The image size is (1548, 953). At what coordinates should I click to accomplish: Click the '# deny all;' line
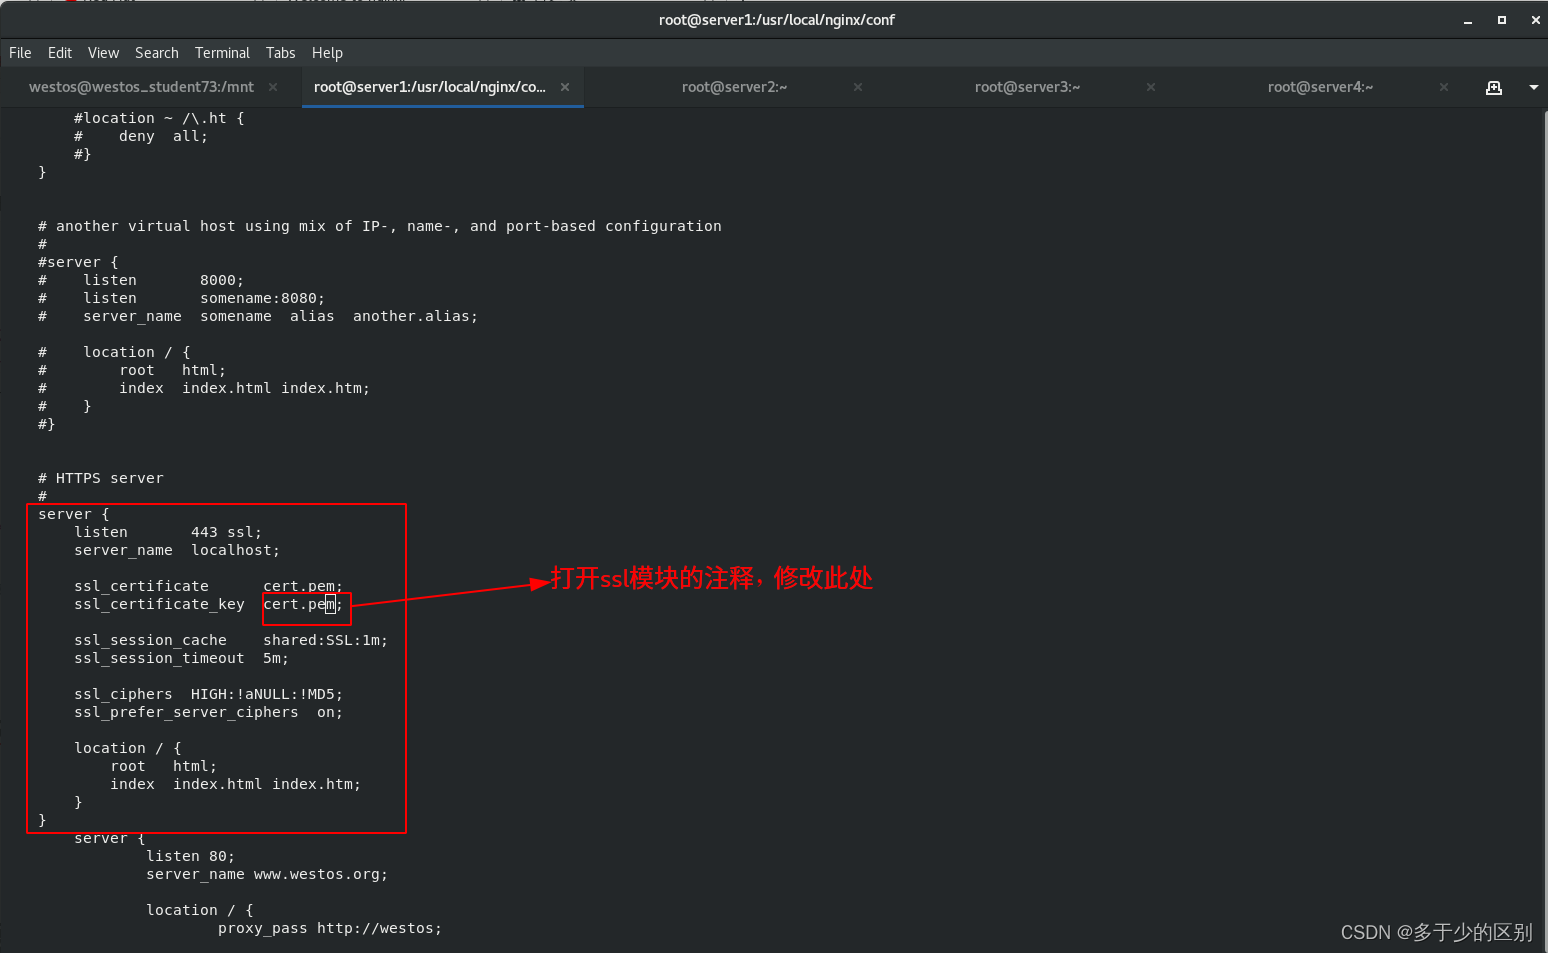(141, 136)
